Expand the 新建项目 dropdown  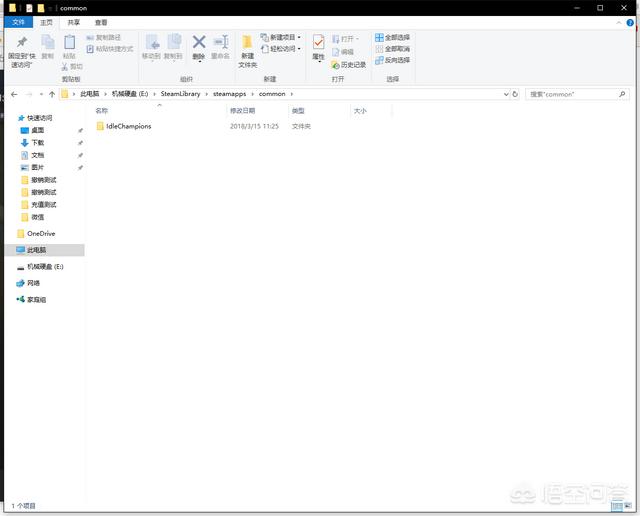pos(284,38)
